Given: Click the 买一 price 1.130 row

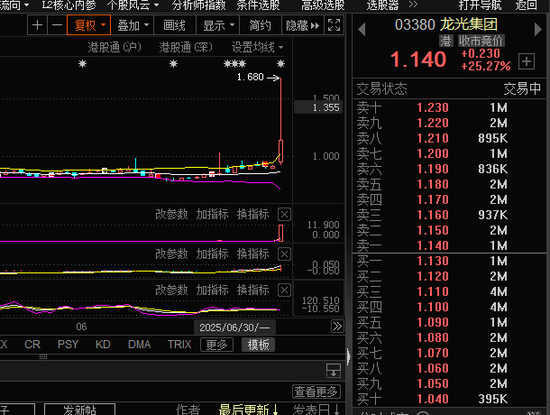Looking at the screenshot, I should pos(449,261).
